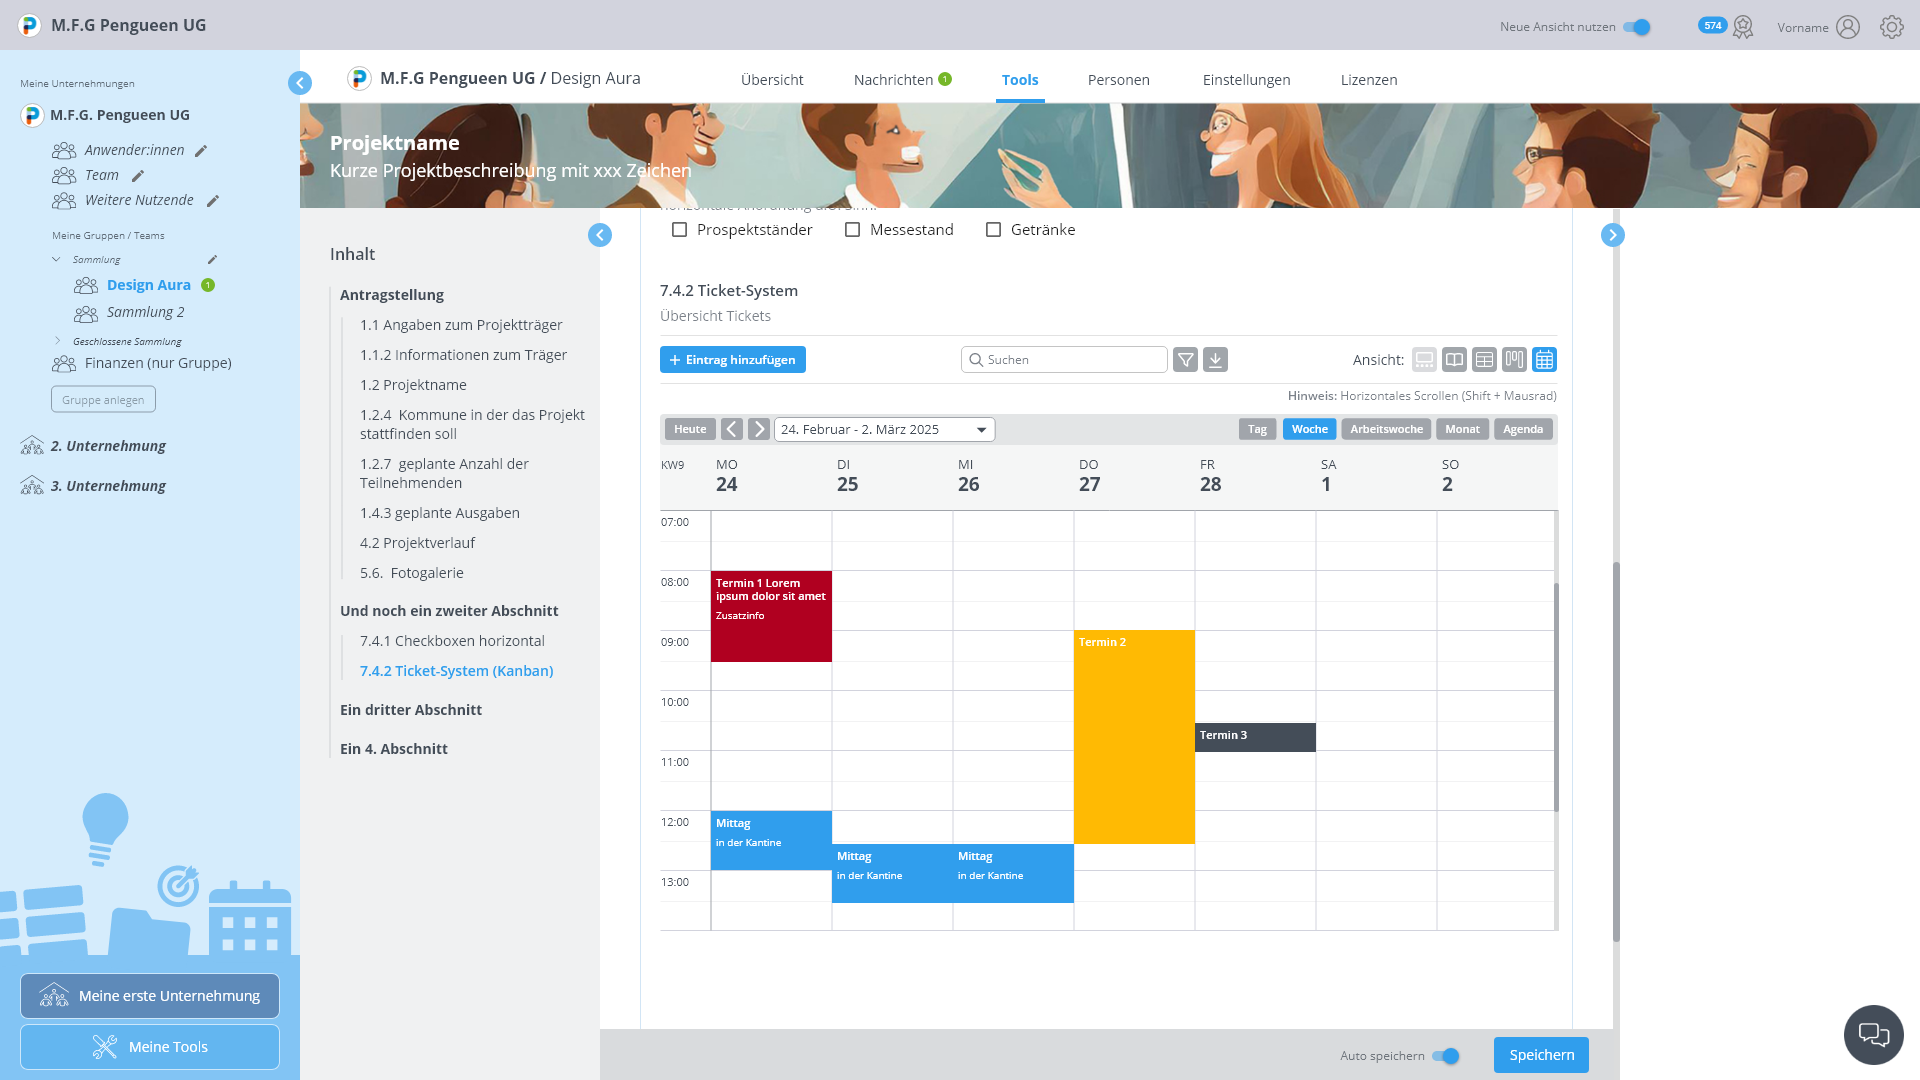Click Eintrag hinzufügen button
The image size is (1920, 1080).
[x=733, y=360]
